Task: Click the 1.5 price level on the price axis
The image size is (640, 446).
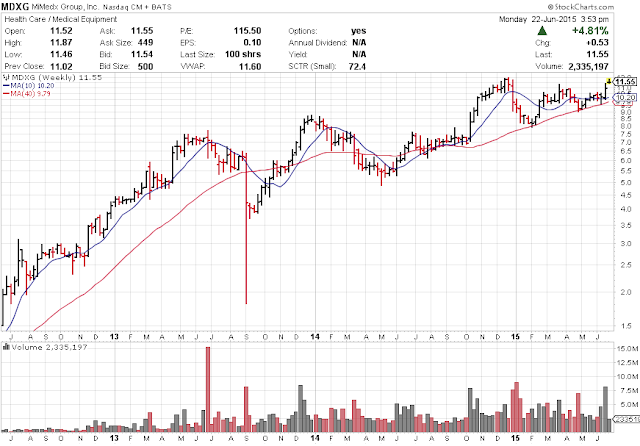Action: pos(626,326)
